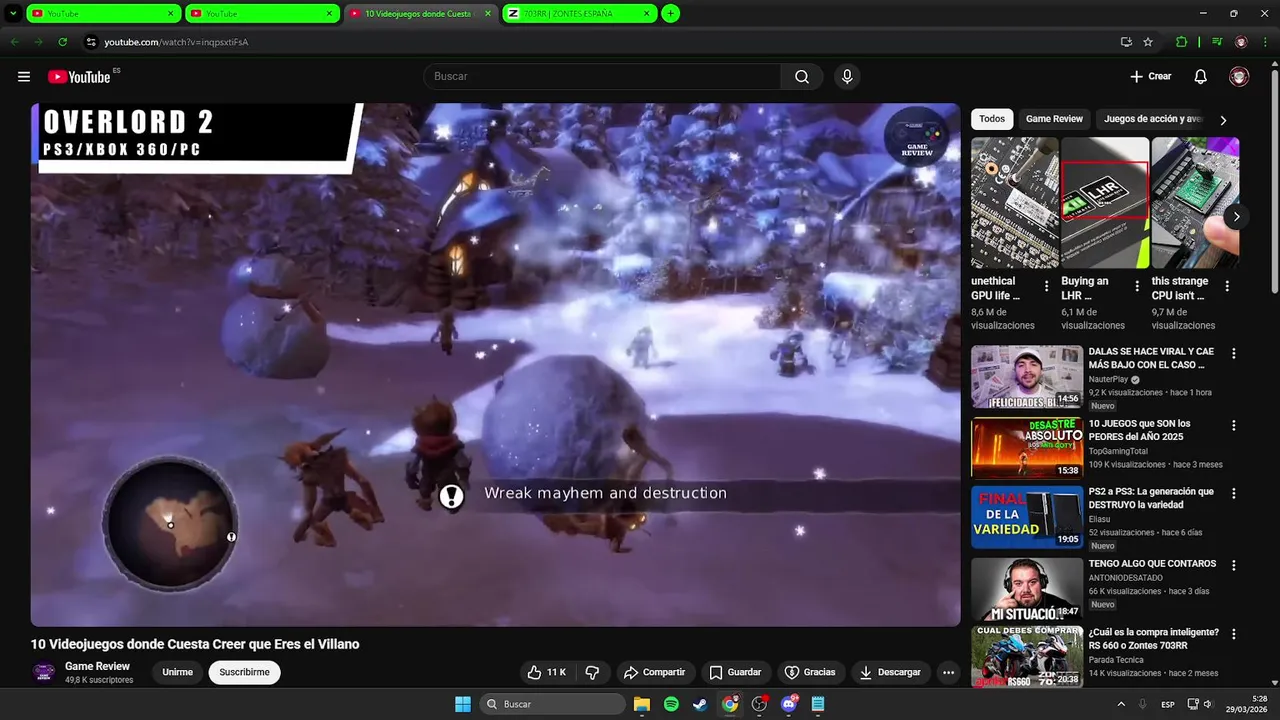Open Steam from the taskbar

(x=700, y=704)
